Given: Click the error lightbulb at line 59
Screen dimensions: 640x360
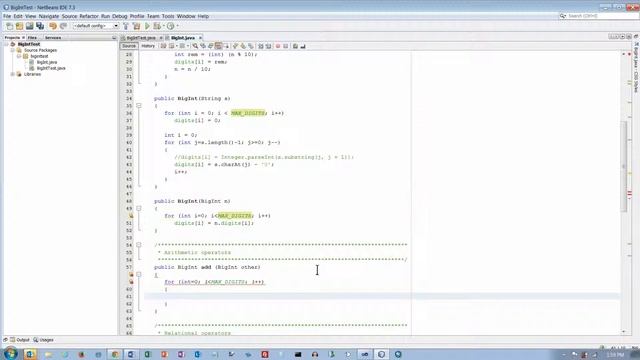Looking at the screenshot, I should pos(131,282).
